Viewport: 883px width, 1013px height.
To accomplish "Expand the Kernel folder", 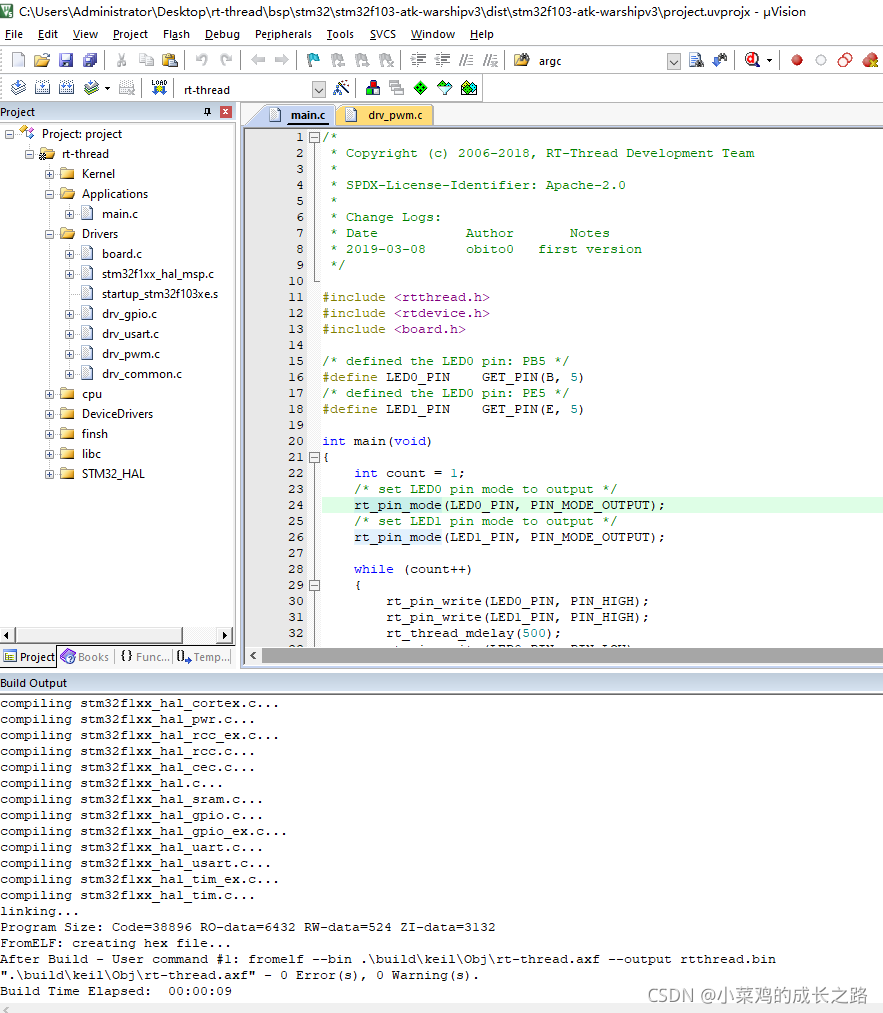I will click(x=50, y=174).
